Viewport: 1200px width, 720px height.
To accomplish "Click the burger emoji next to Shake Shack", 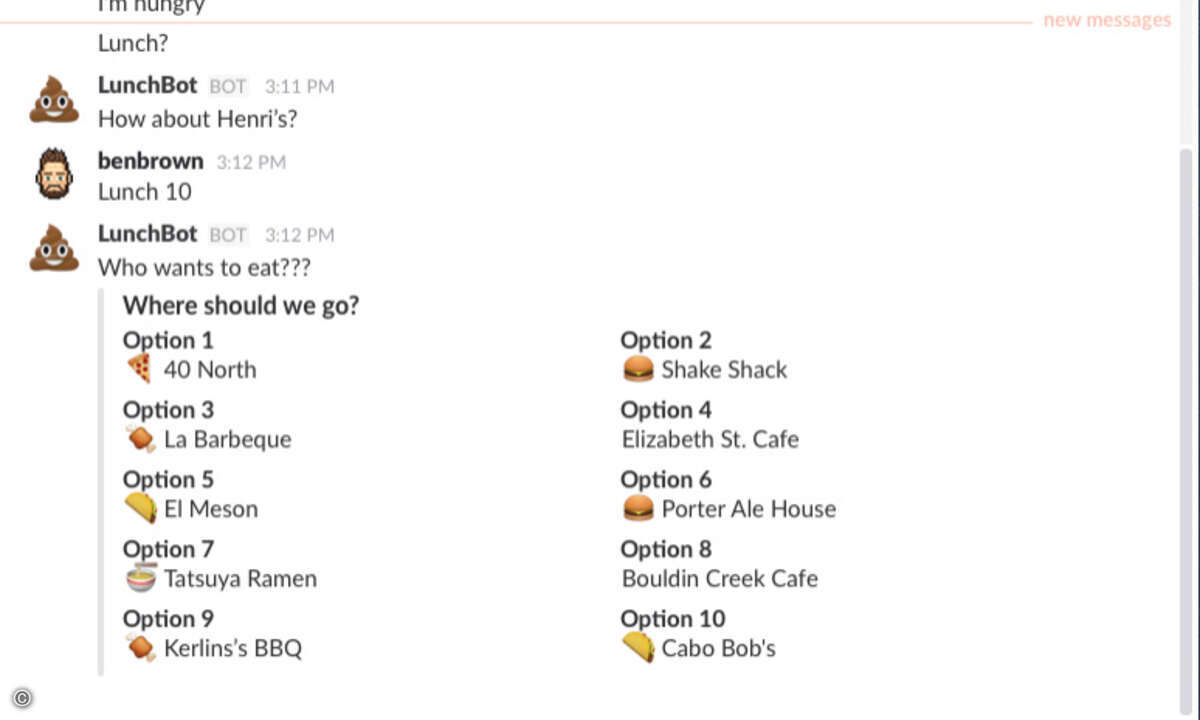I will coord(638,369).
